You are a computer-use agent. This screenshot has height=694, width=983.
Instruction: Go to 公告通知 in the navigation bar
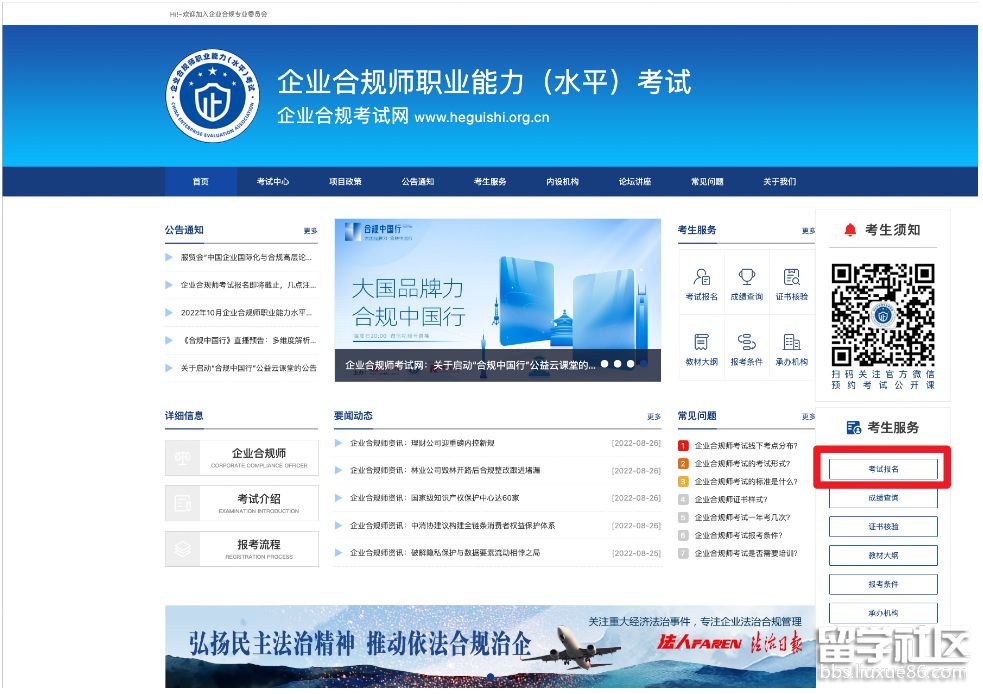pyautogui.click(x=418, y=182)
